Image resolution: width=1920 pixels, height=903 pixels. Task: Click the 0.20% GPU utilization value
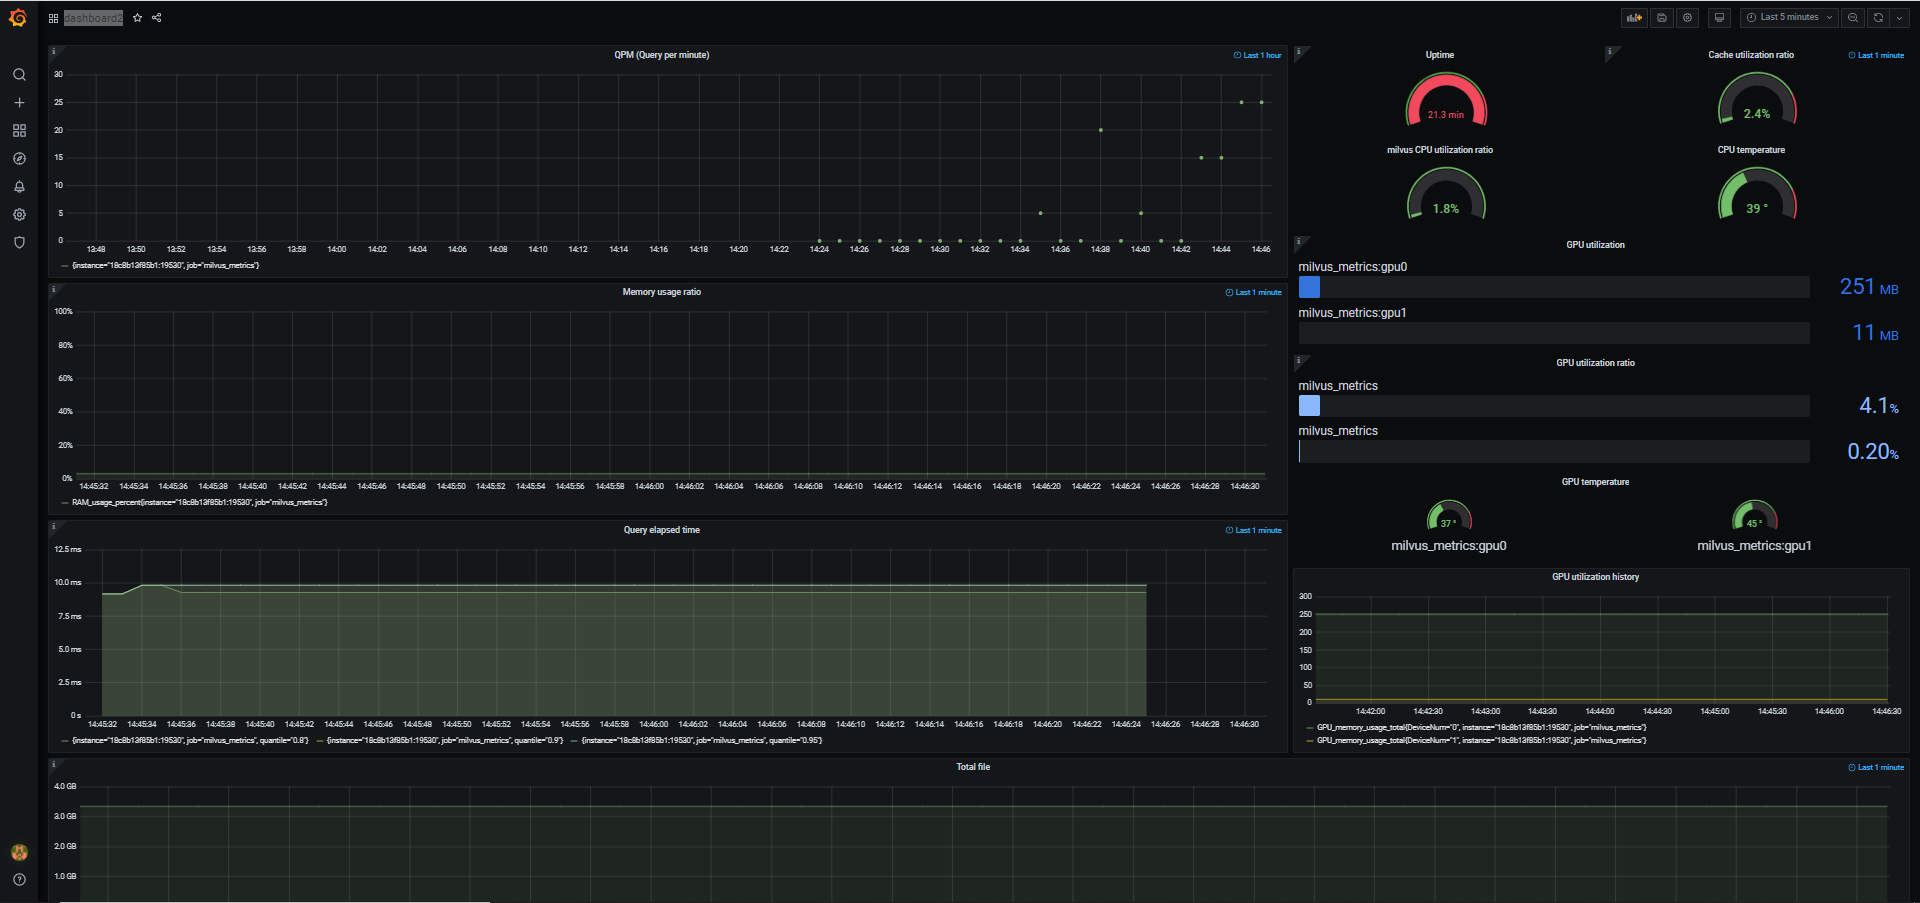tap(1872, 452)
